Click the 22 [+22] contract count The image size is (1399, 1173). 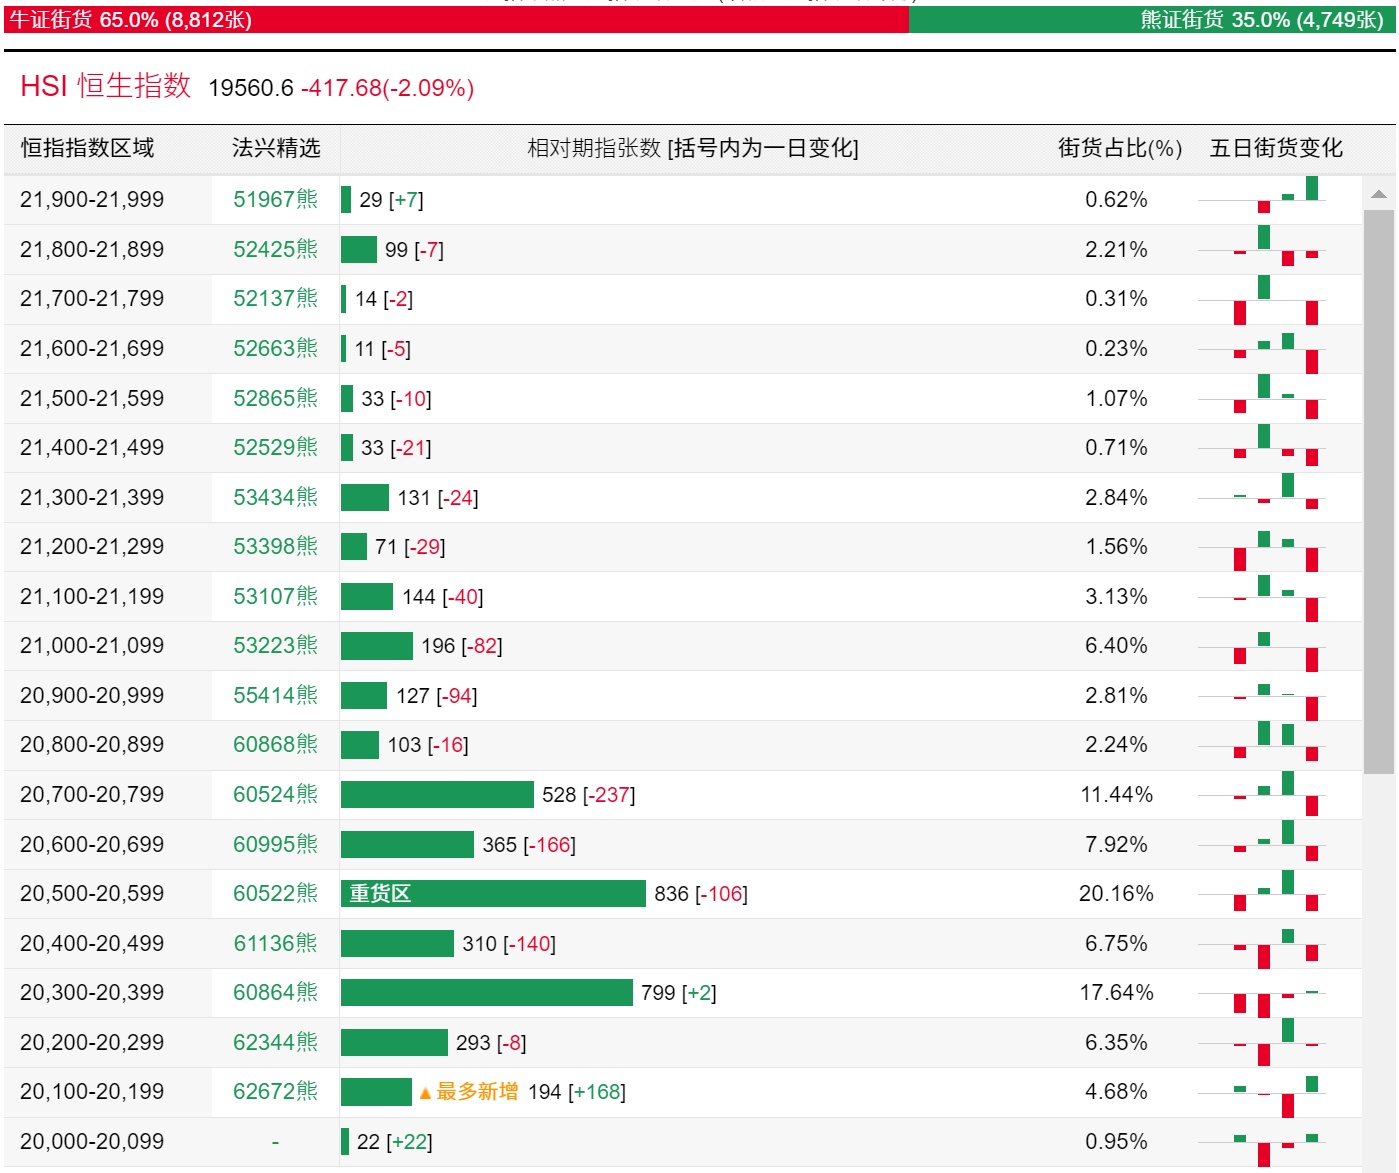point(395,1141)
